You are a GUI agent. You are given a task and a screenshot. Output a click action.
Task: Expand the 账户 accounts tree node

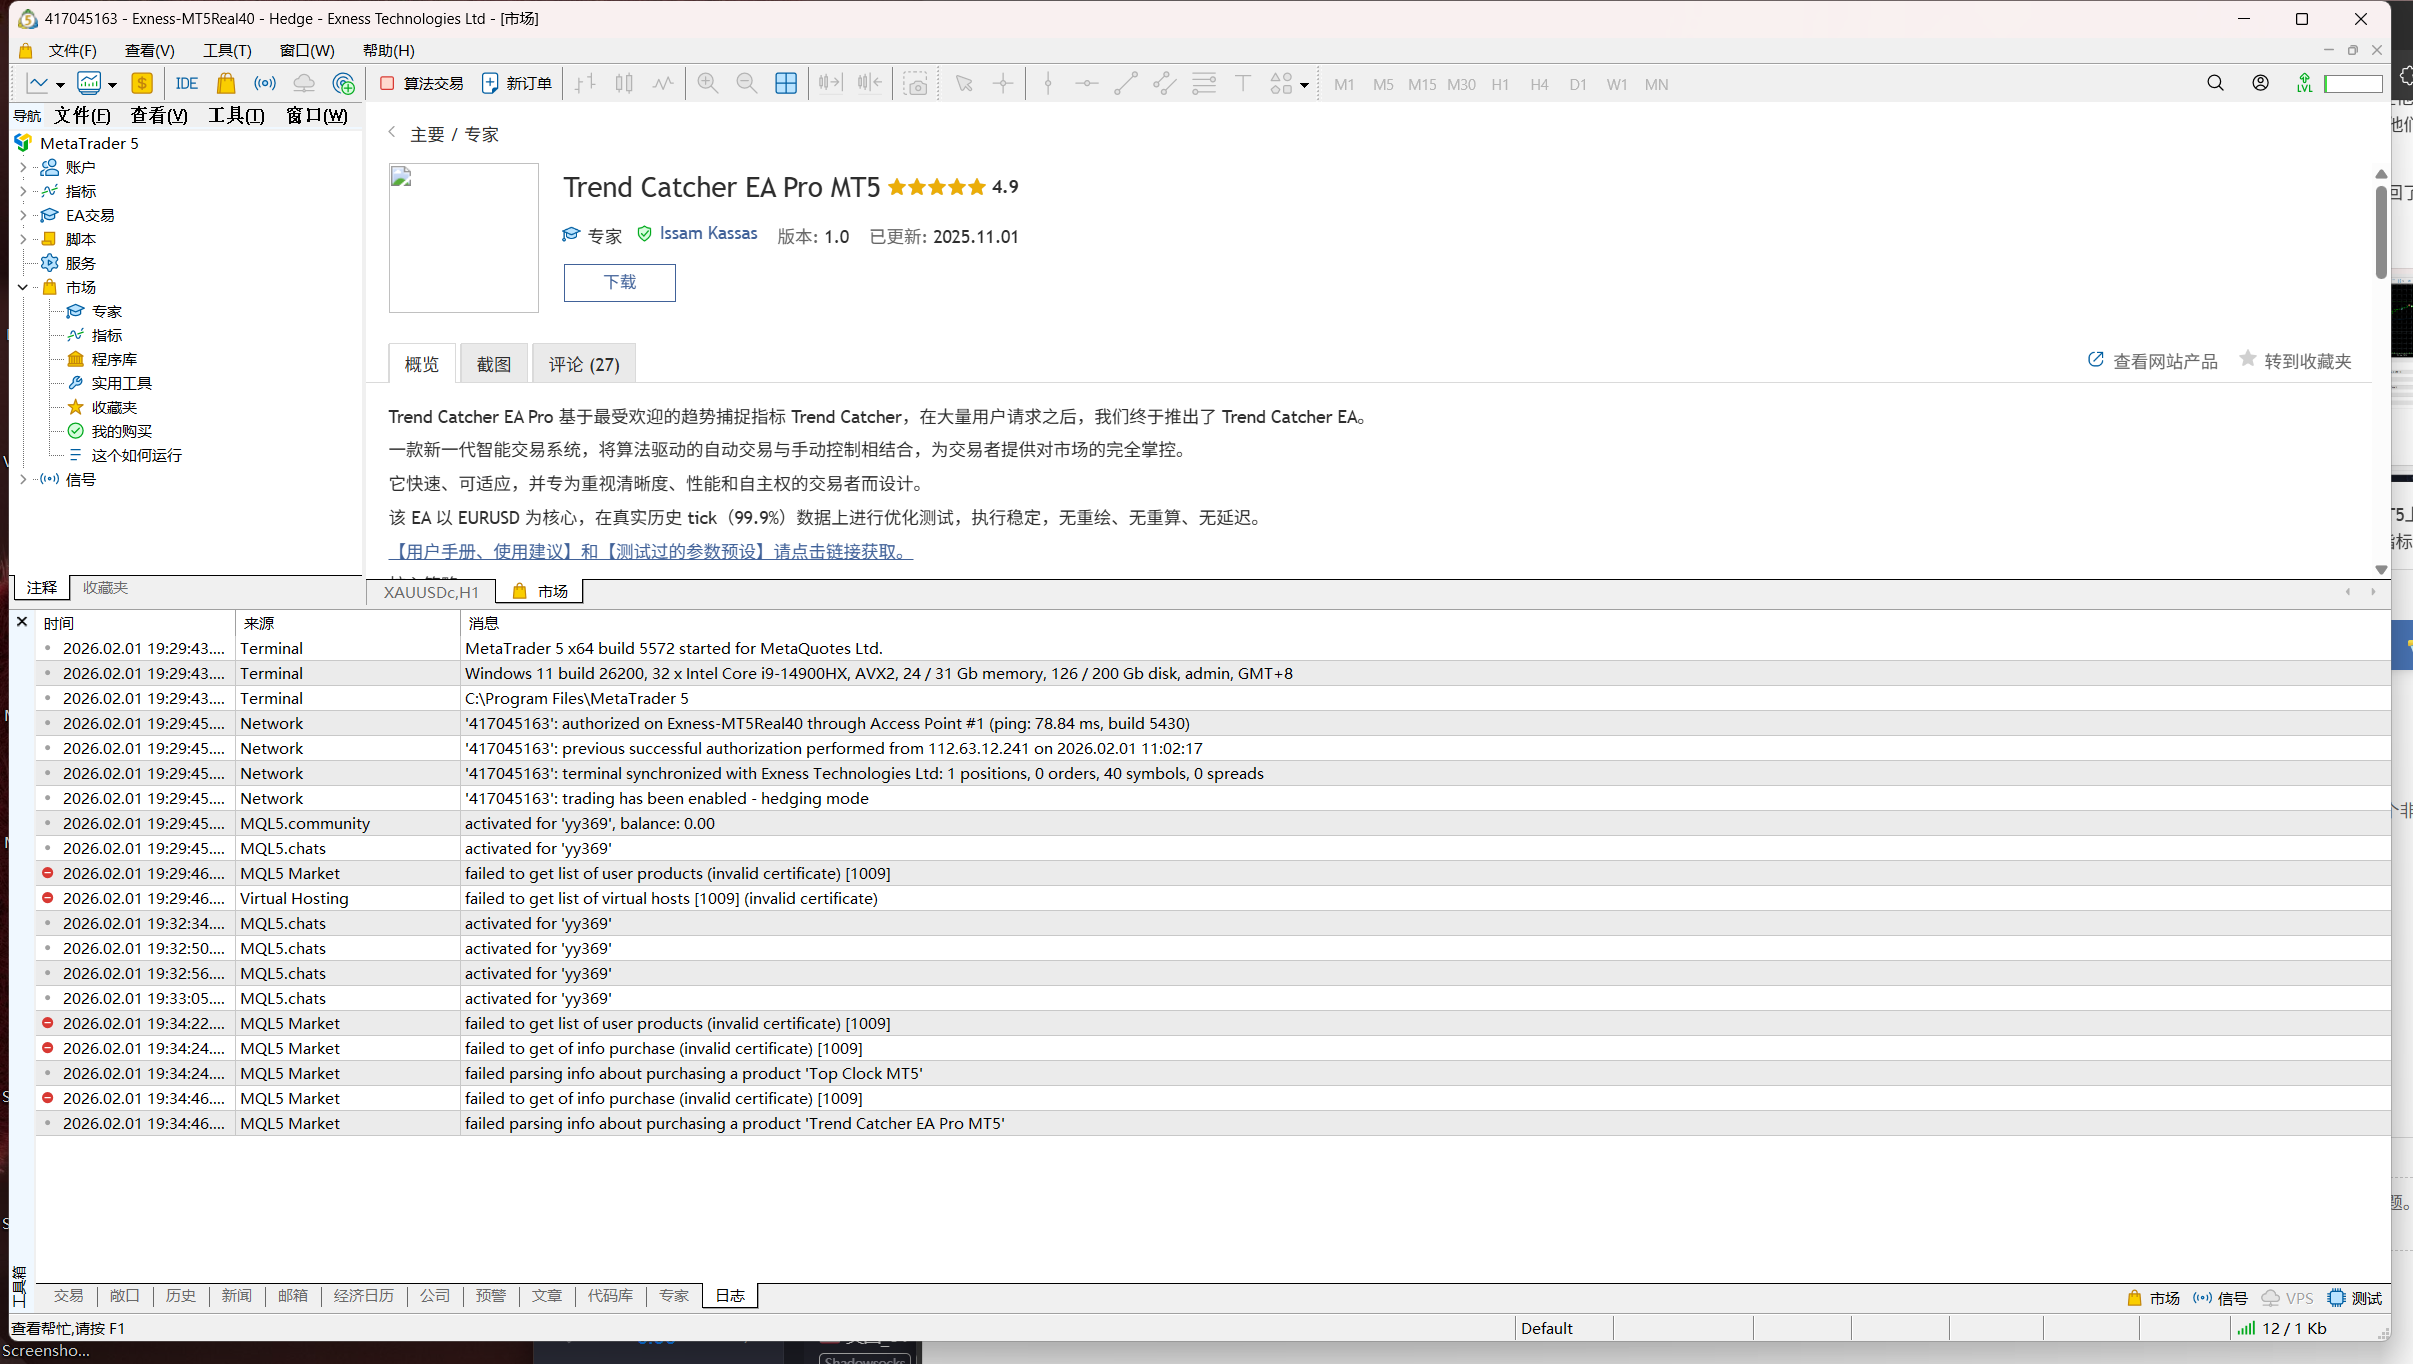click(x=23, y=167)
